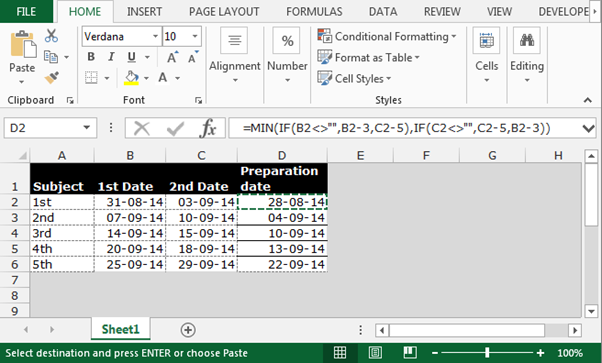The image size is (602, 363).
Task: Switch to Page Break Preview icon
Action: click(x=410, y=353)
